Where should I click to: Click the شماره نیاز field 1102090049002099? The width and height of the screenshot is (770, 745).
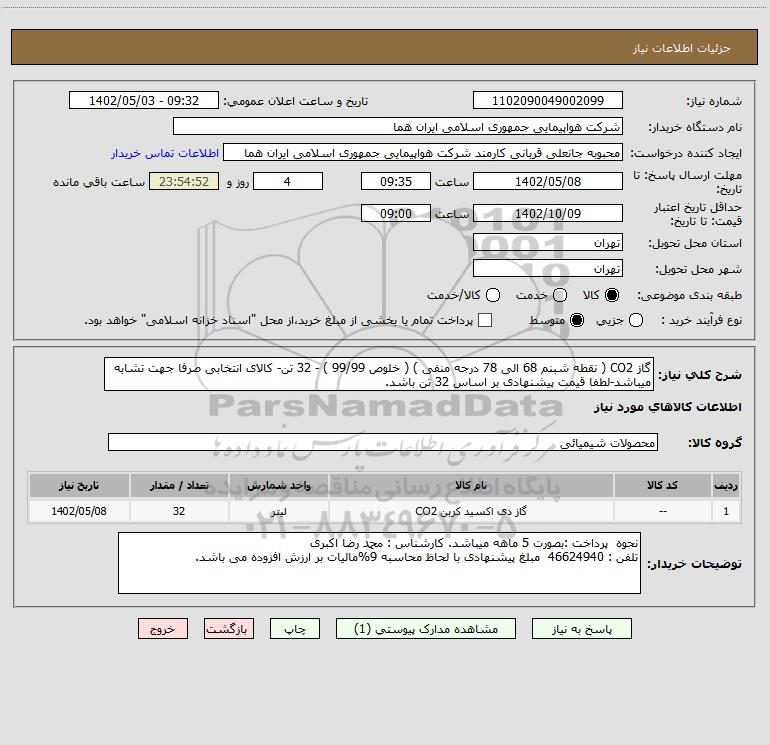pos(548,101)
